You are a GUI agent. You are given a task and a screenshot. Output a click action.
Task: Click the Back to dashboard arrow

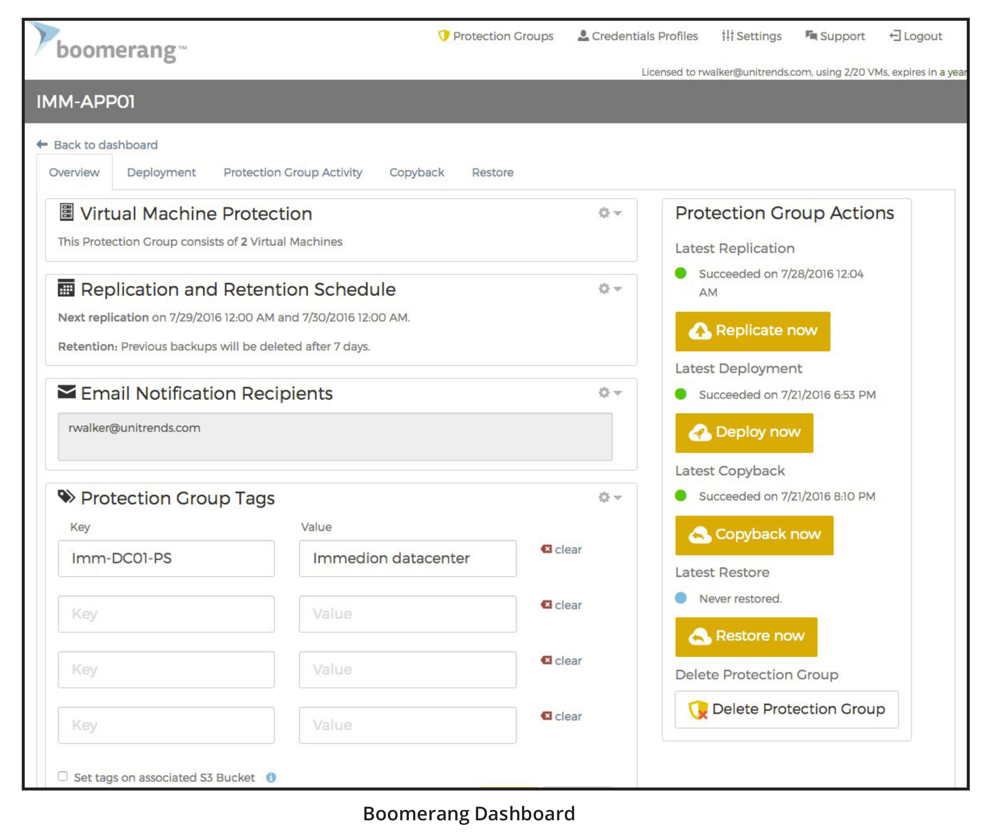[x=42, y=145]
